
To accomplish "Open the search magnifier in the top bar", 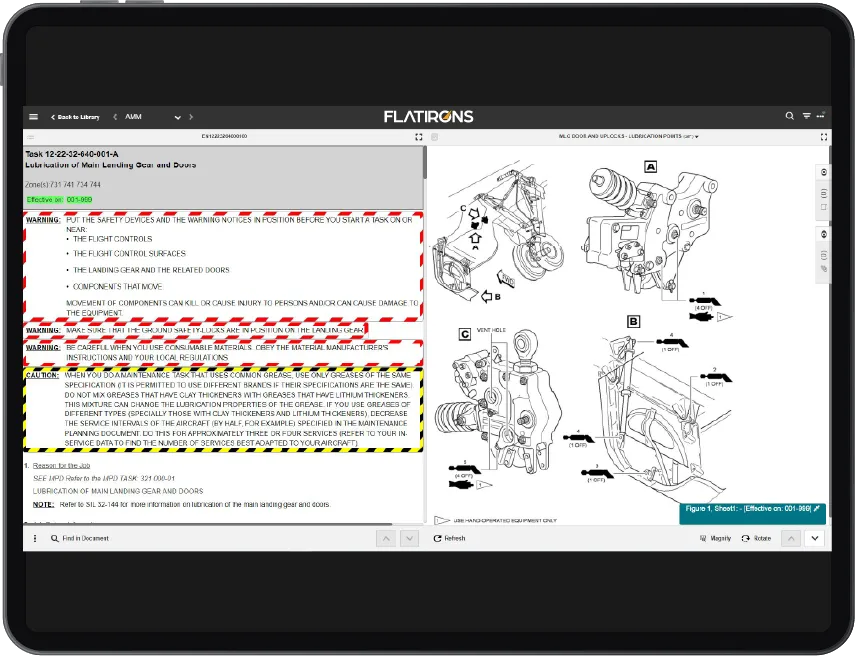I will [x=789, y=116].
